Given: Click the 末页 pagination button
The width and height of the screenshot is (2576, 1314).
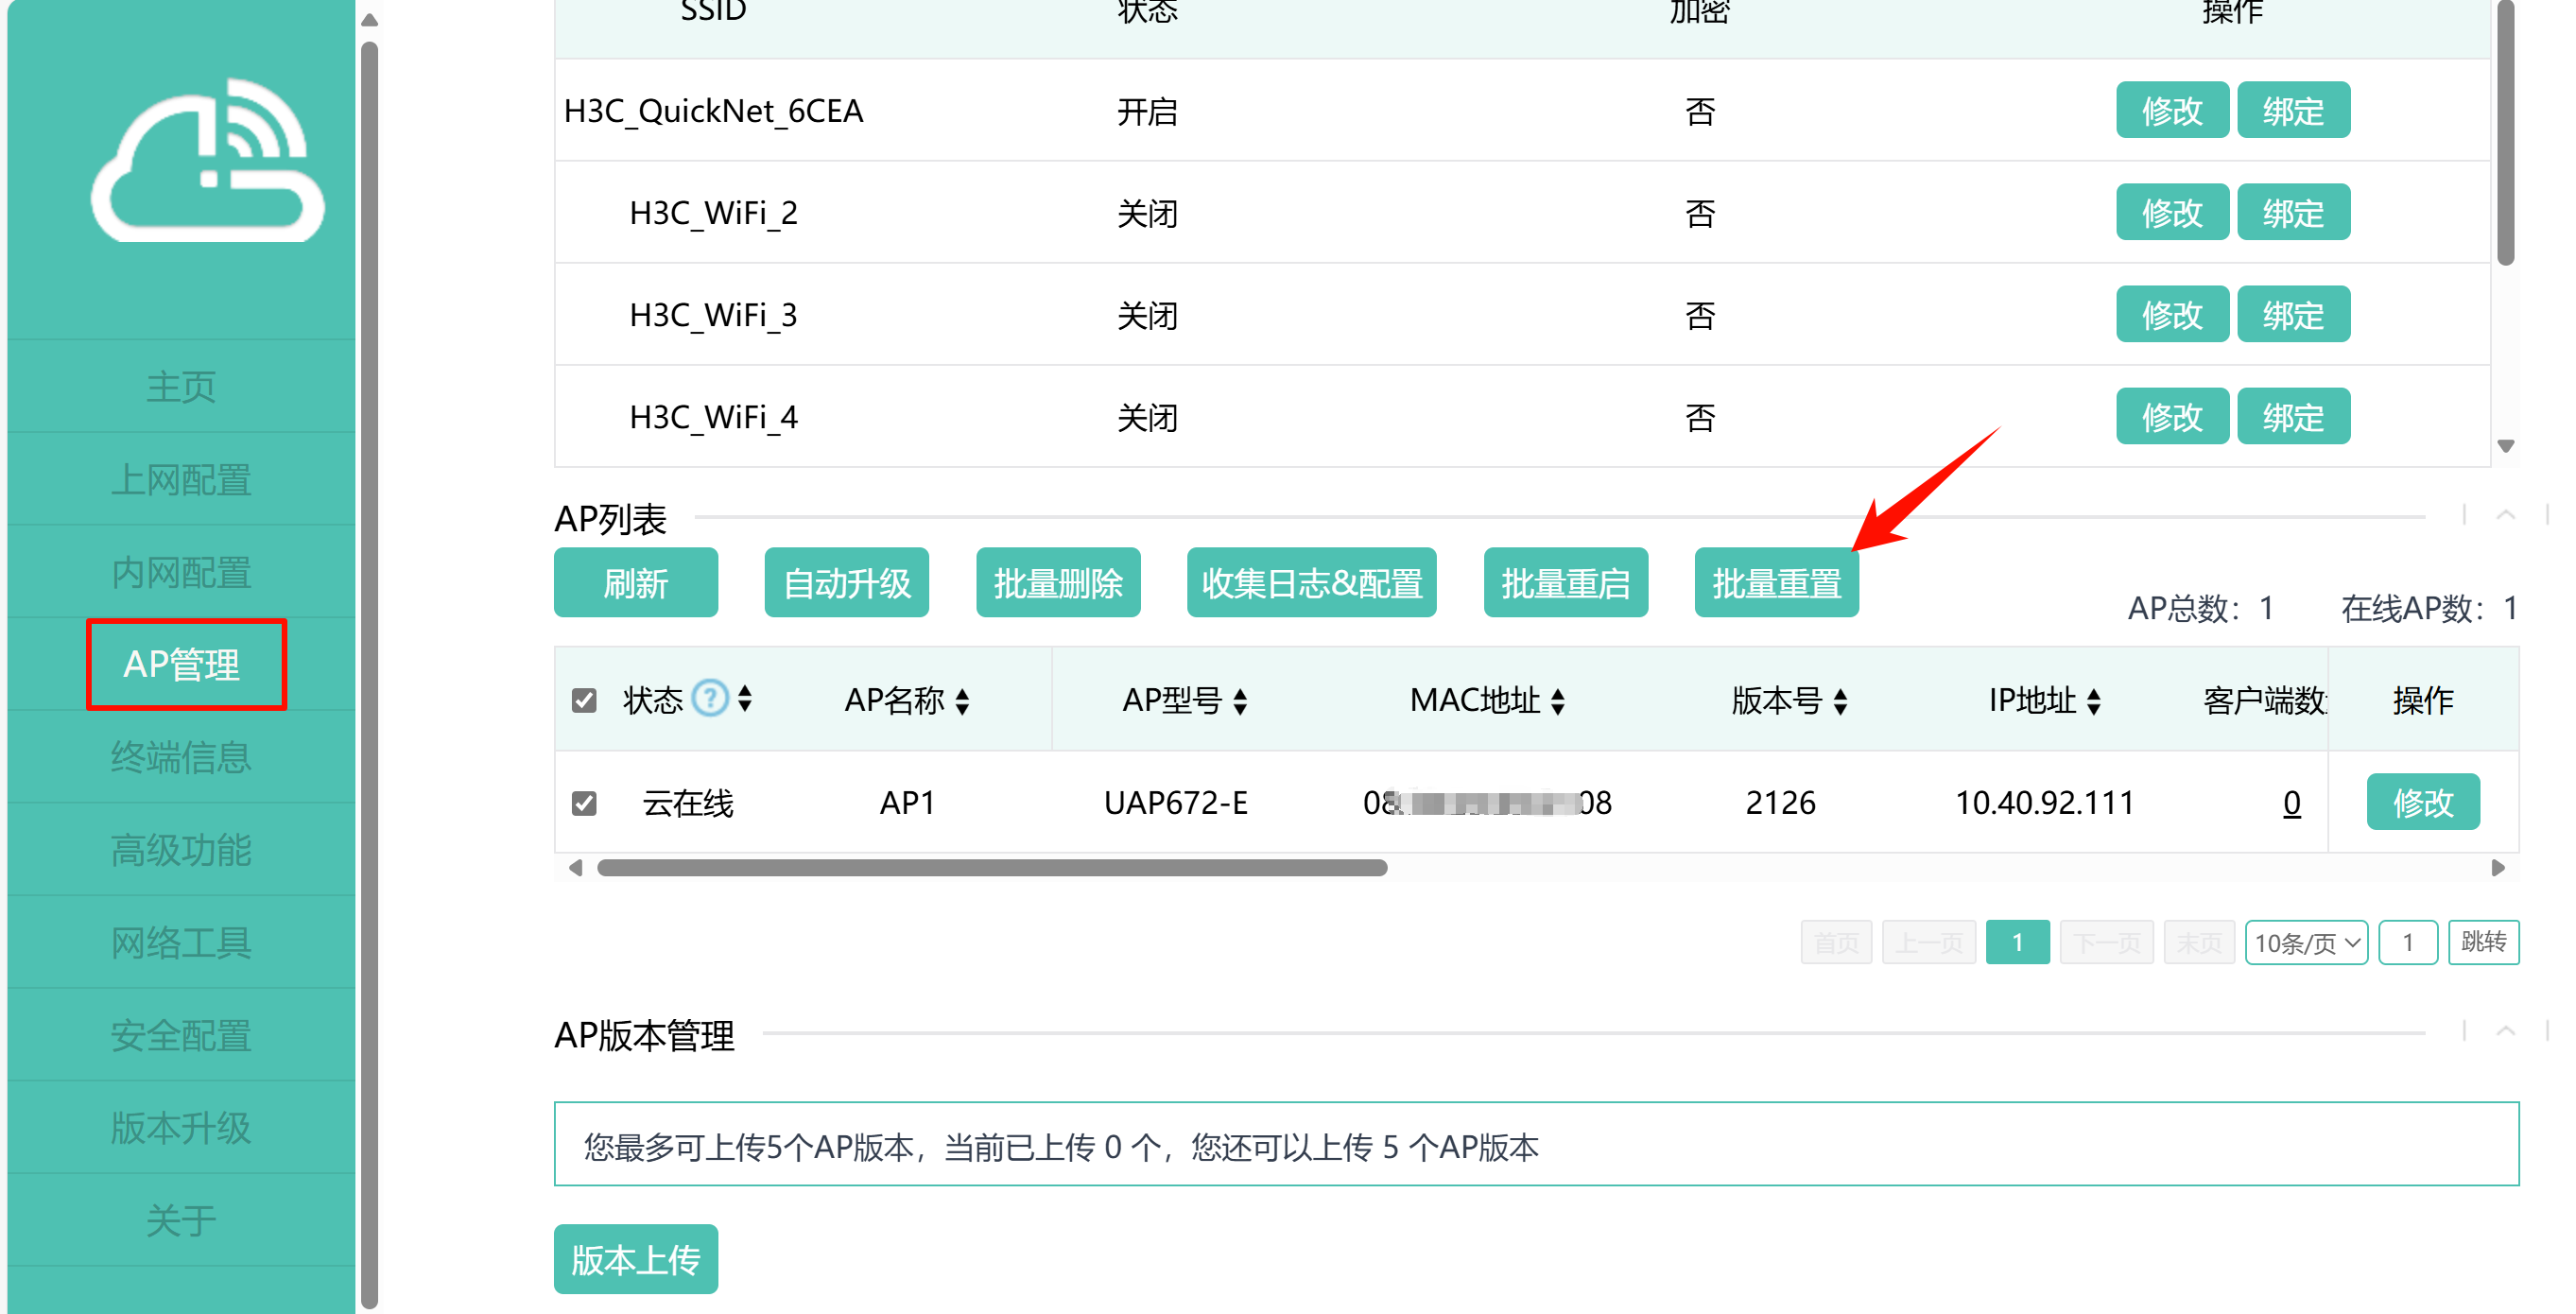Looking at the screenshot, I should [x=2199, y=942].
